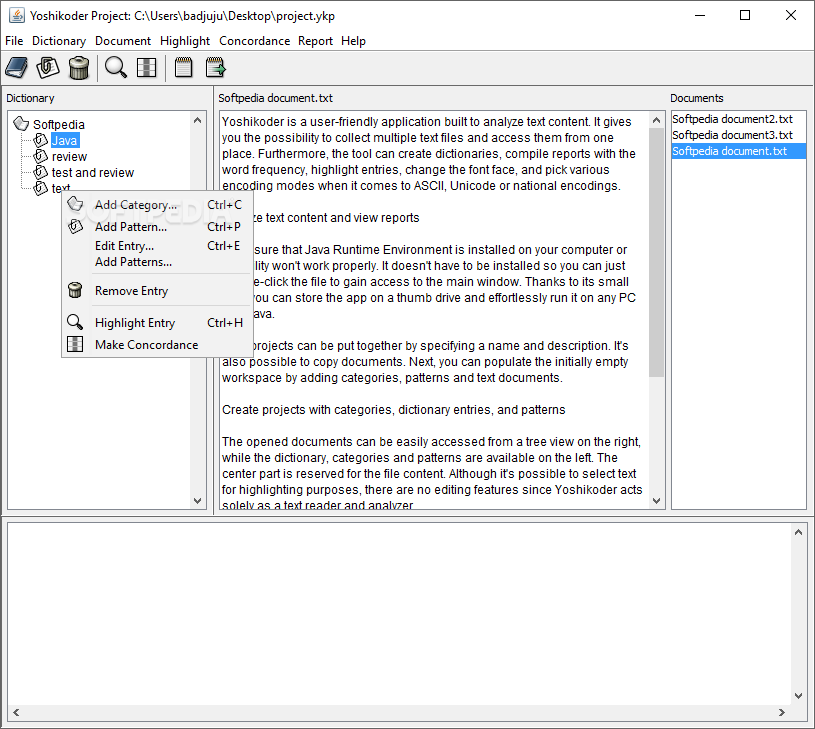Viewport: 815px width, 729px height.
Task: Click the bottom panel scroll up arrow
Action: tap(798, 532)
